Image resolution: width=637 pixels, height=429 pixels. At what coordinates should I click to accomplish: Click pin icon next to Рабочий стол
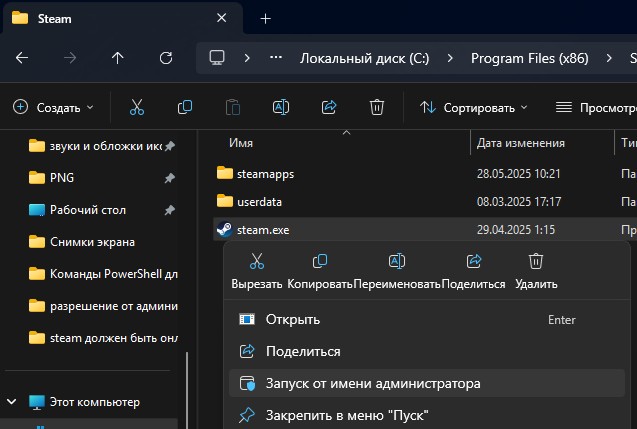point(170,210)
